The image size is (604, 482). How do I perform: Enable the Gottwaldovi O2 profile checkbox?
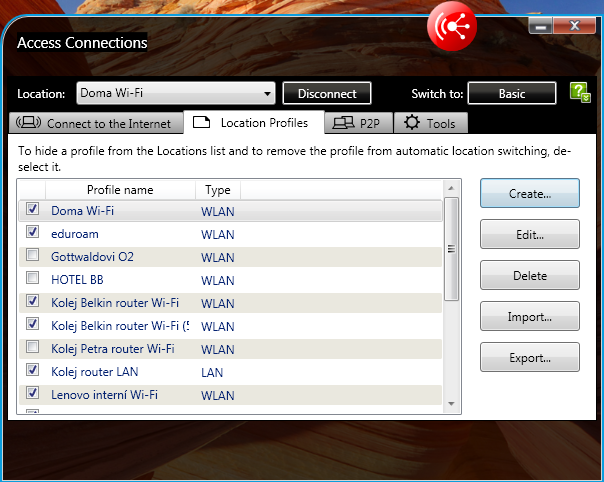click(x=33, y=256)
